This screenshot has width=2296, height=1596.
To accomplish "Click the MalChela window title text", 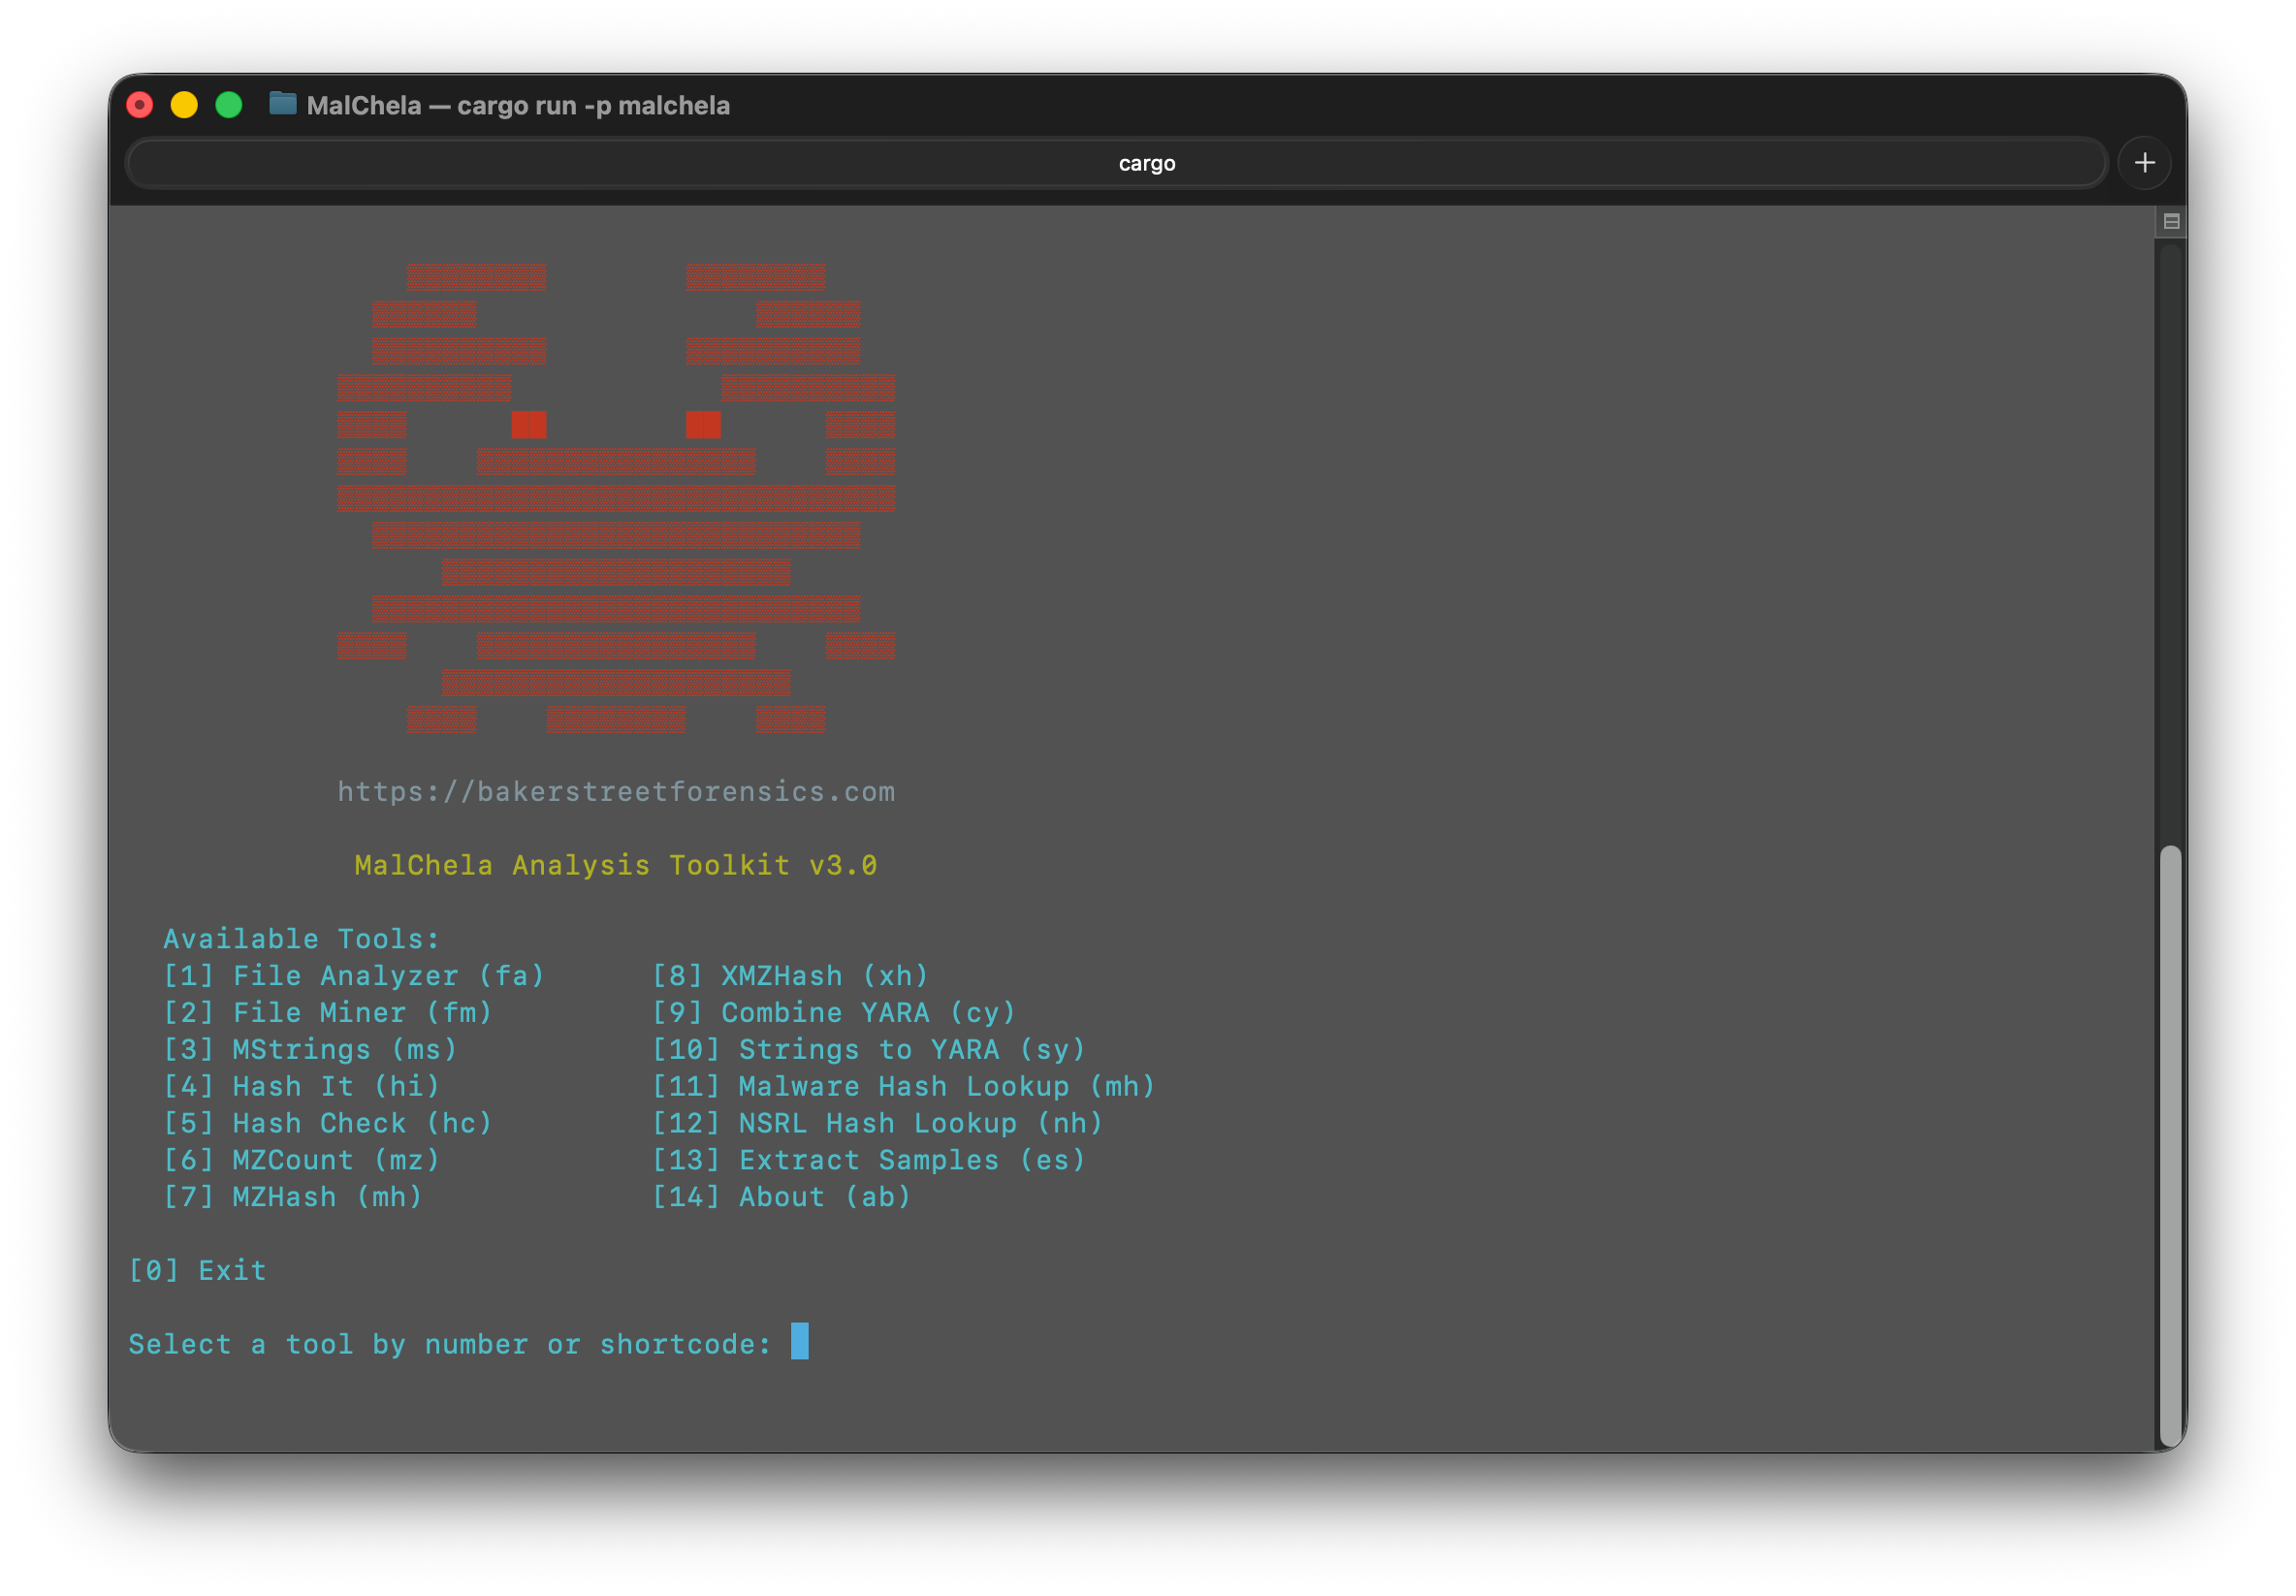I will click(518, 105).
